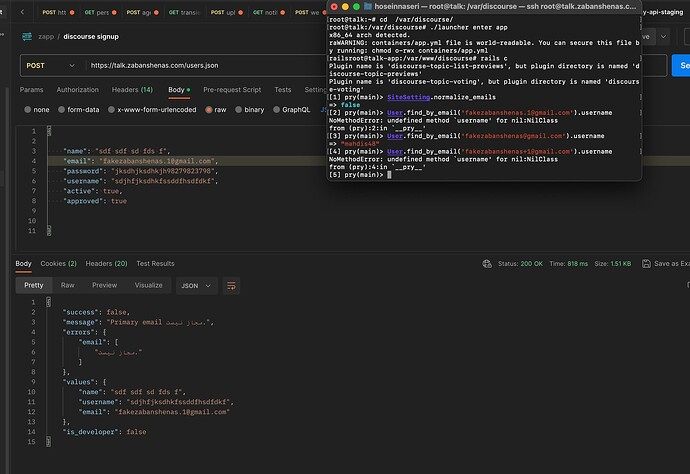690x474 pixels.
Task: Click the blue Send button
Action: (x=681, y=66)
